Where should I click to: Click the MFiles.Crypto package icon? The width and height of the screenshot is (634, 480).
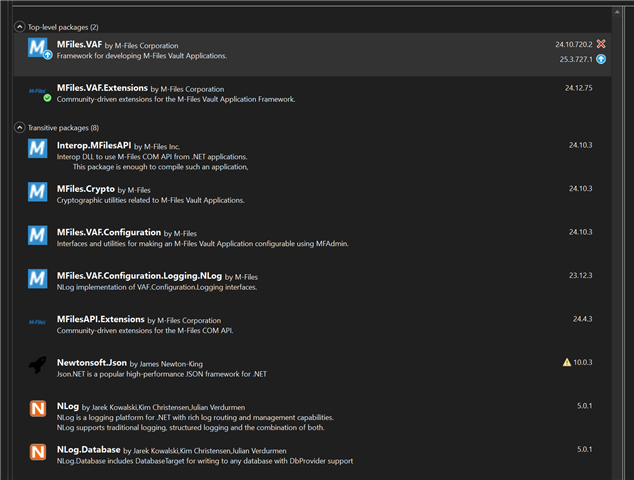click(38, 192)
